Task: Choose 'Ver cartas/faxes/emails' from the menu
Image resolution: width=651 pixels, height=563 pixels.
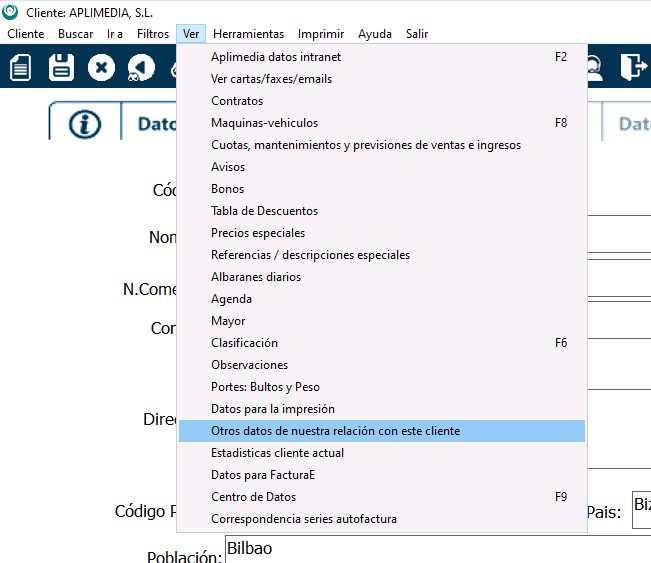Action: [x=271, y=79]
